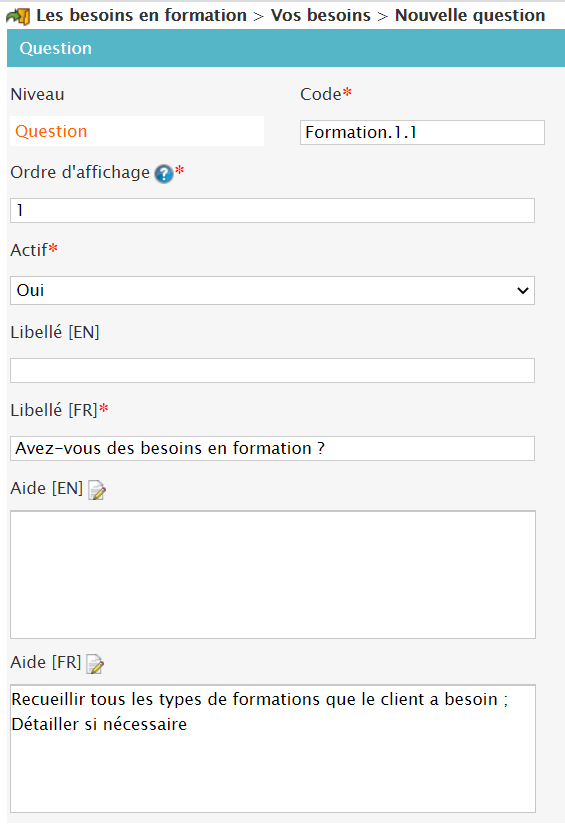Click the Libellé [FR] field with question text
Screen dimensions: 565x825
(x=273, y=448)
